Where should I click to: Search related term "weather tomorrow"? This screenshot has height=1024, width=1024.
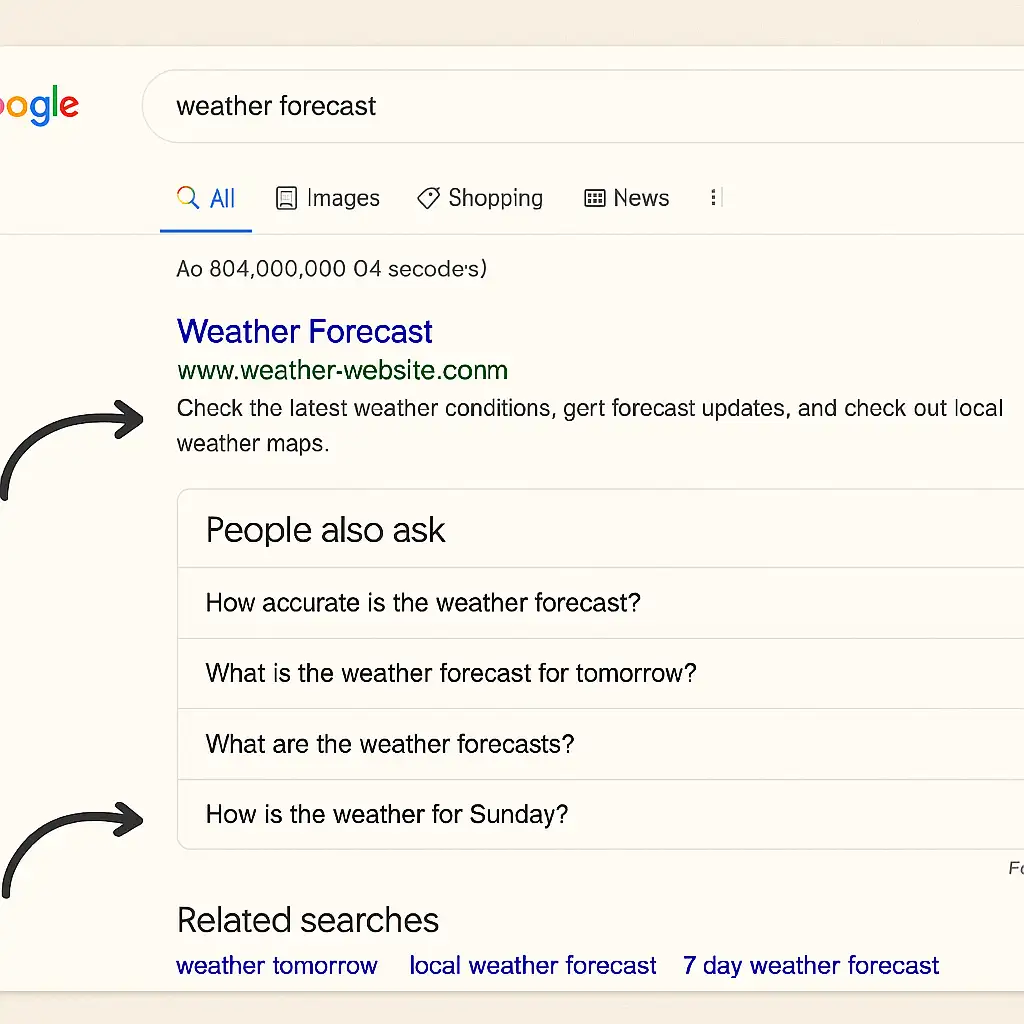(277, 966)
